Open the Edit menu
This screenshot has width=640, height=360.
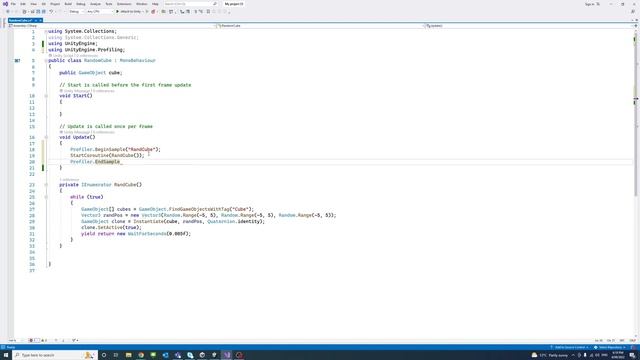coord(23,4)
